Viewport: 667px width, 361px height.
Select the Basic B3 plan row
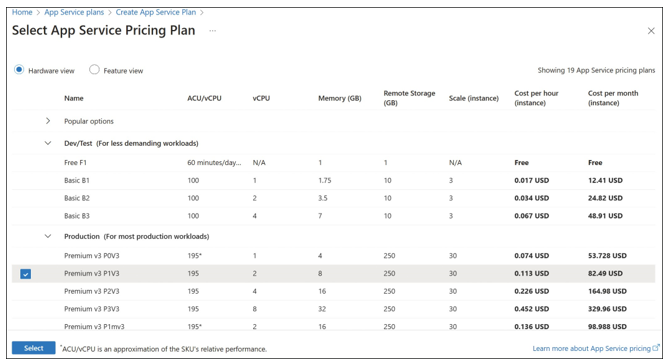pyautogui.click(x=334, y=216)
